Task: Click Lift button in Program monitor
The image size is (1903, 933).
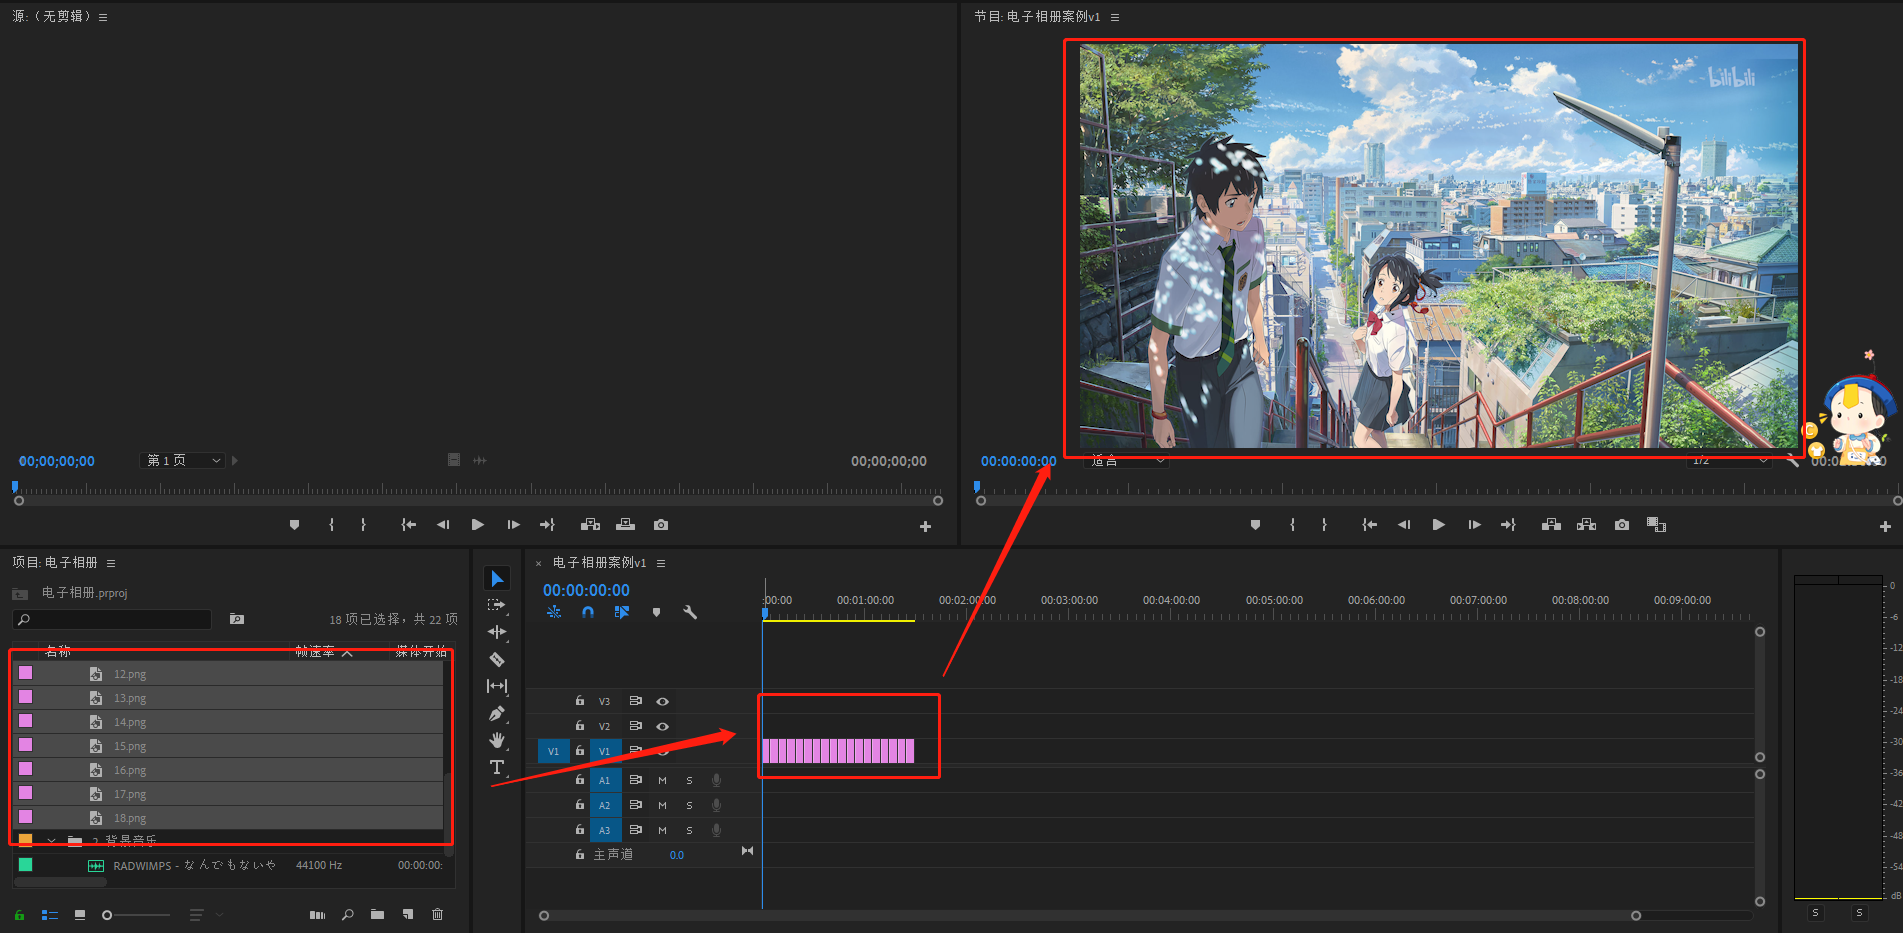Action: click(1551, 525)
